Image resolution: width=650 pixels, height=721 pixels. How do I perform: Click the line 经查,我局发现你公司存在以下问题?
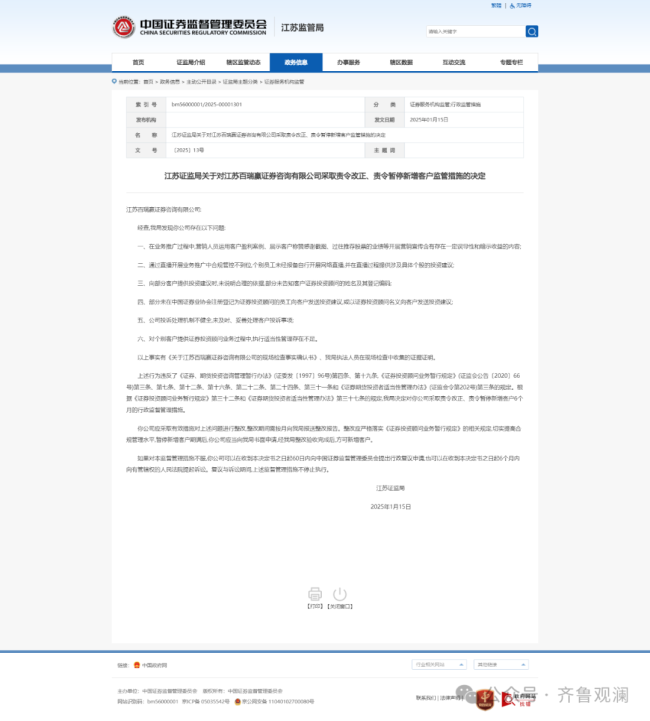tap(182, 228)
